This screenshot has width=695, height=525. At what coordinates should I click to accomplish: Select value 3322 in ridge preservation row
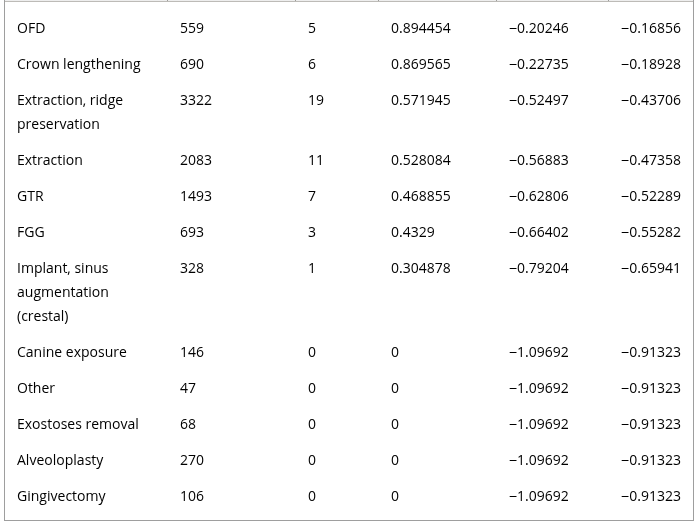tap(195, 100)
